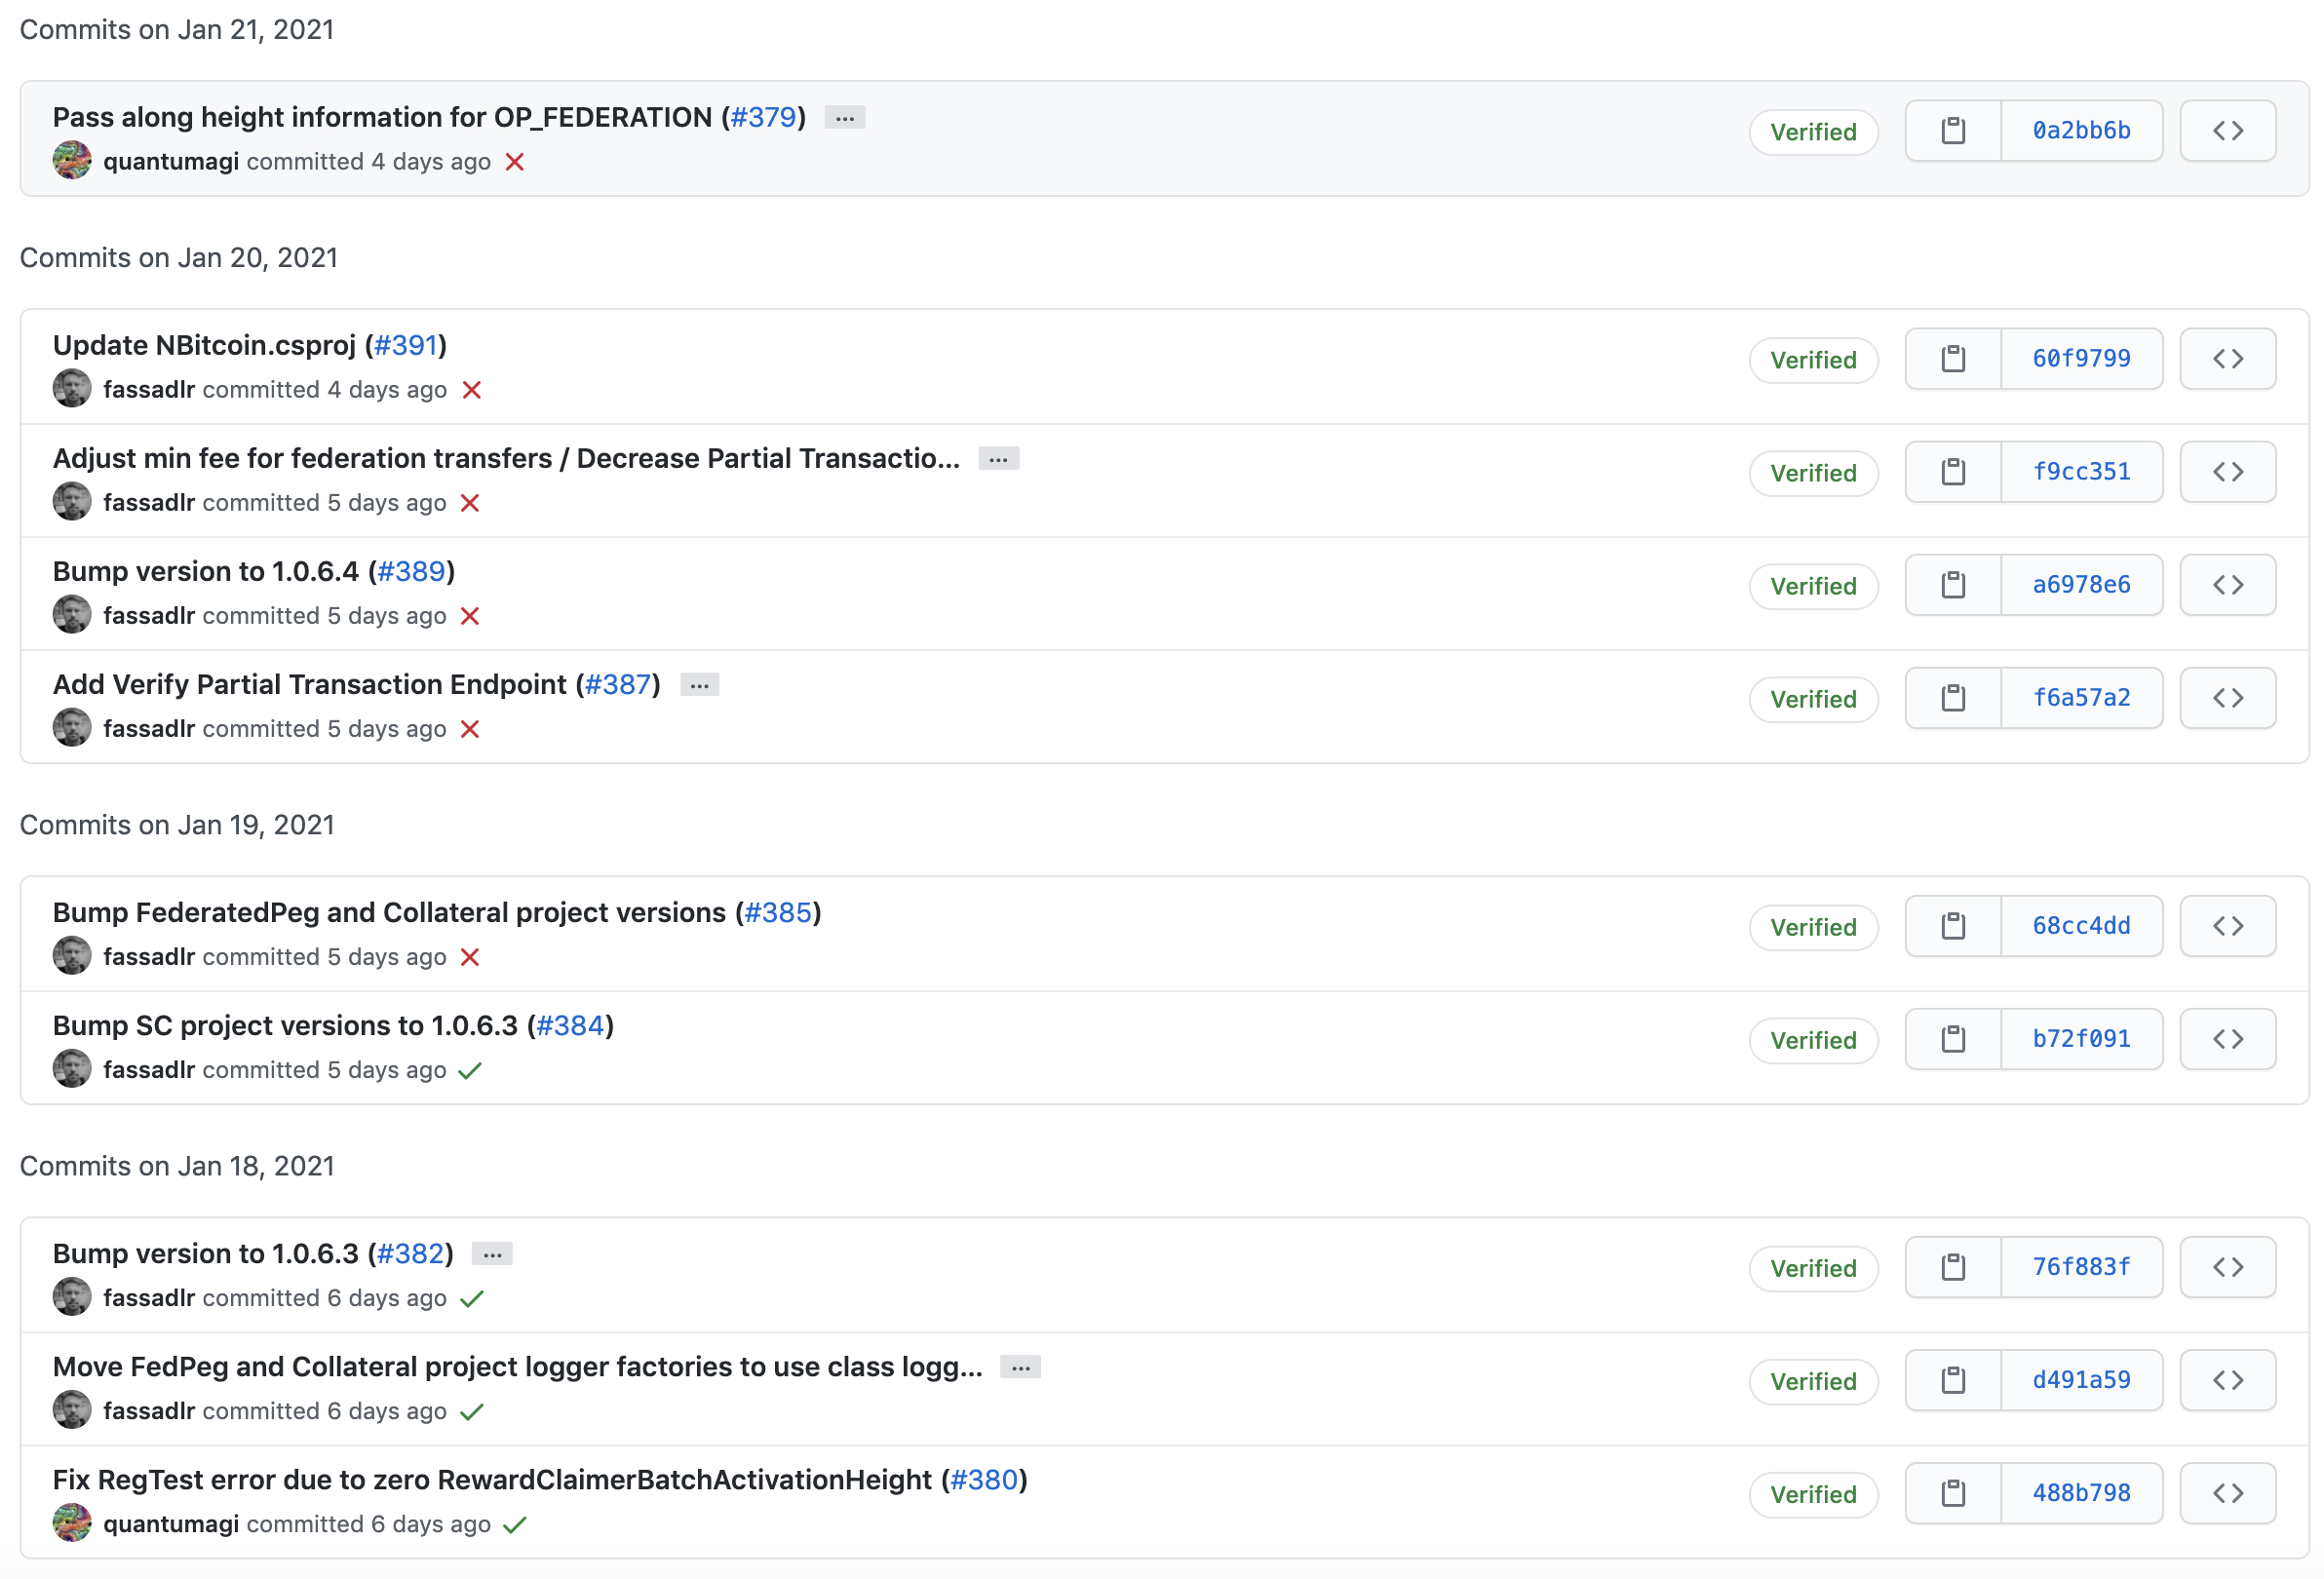Open pull request #391 link
This screenshot has height=1579, width=2324.
[x=405, y=345]
